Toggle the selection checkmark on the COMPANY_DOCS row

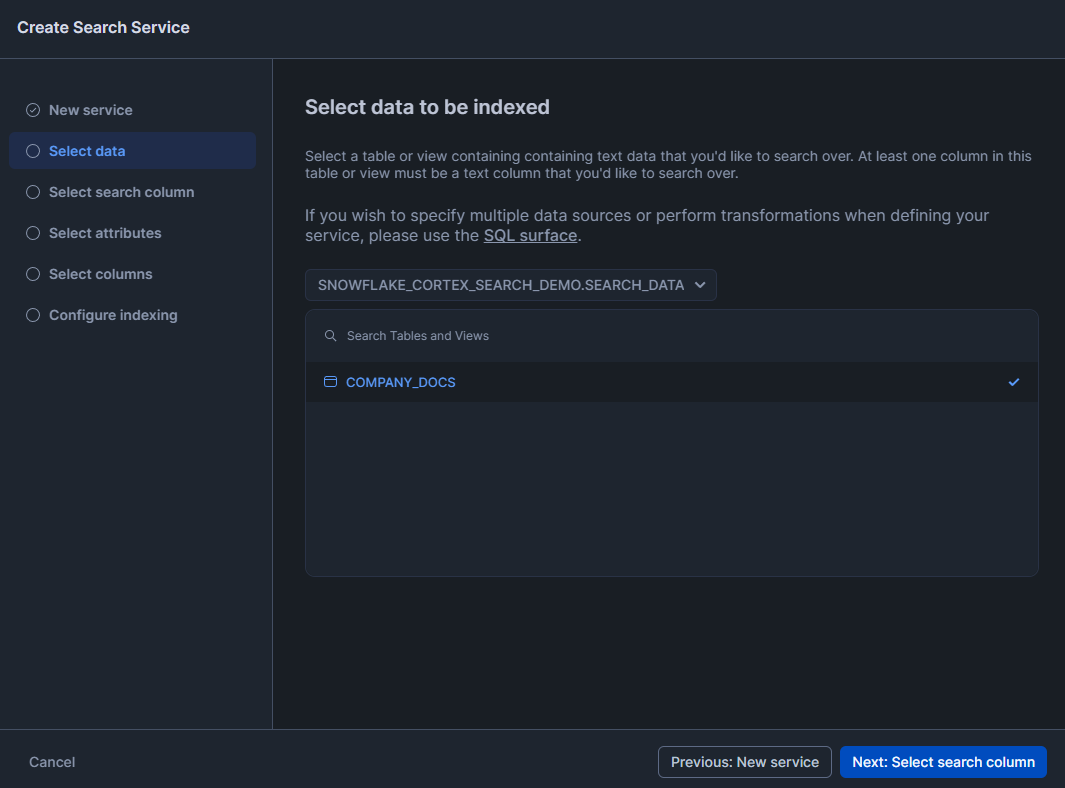click(1014, 382)
